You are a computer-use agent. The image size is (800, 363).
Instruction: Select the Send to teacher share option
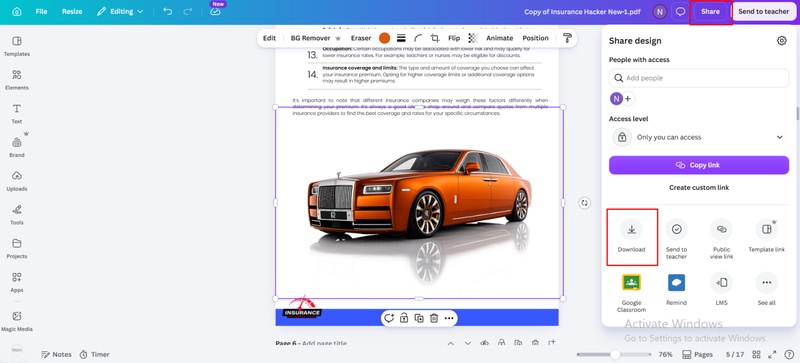(677, 239)
